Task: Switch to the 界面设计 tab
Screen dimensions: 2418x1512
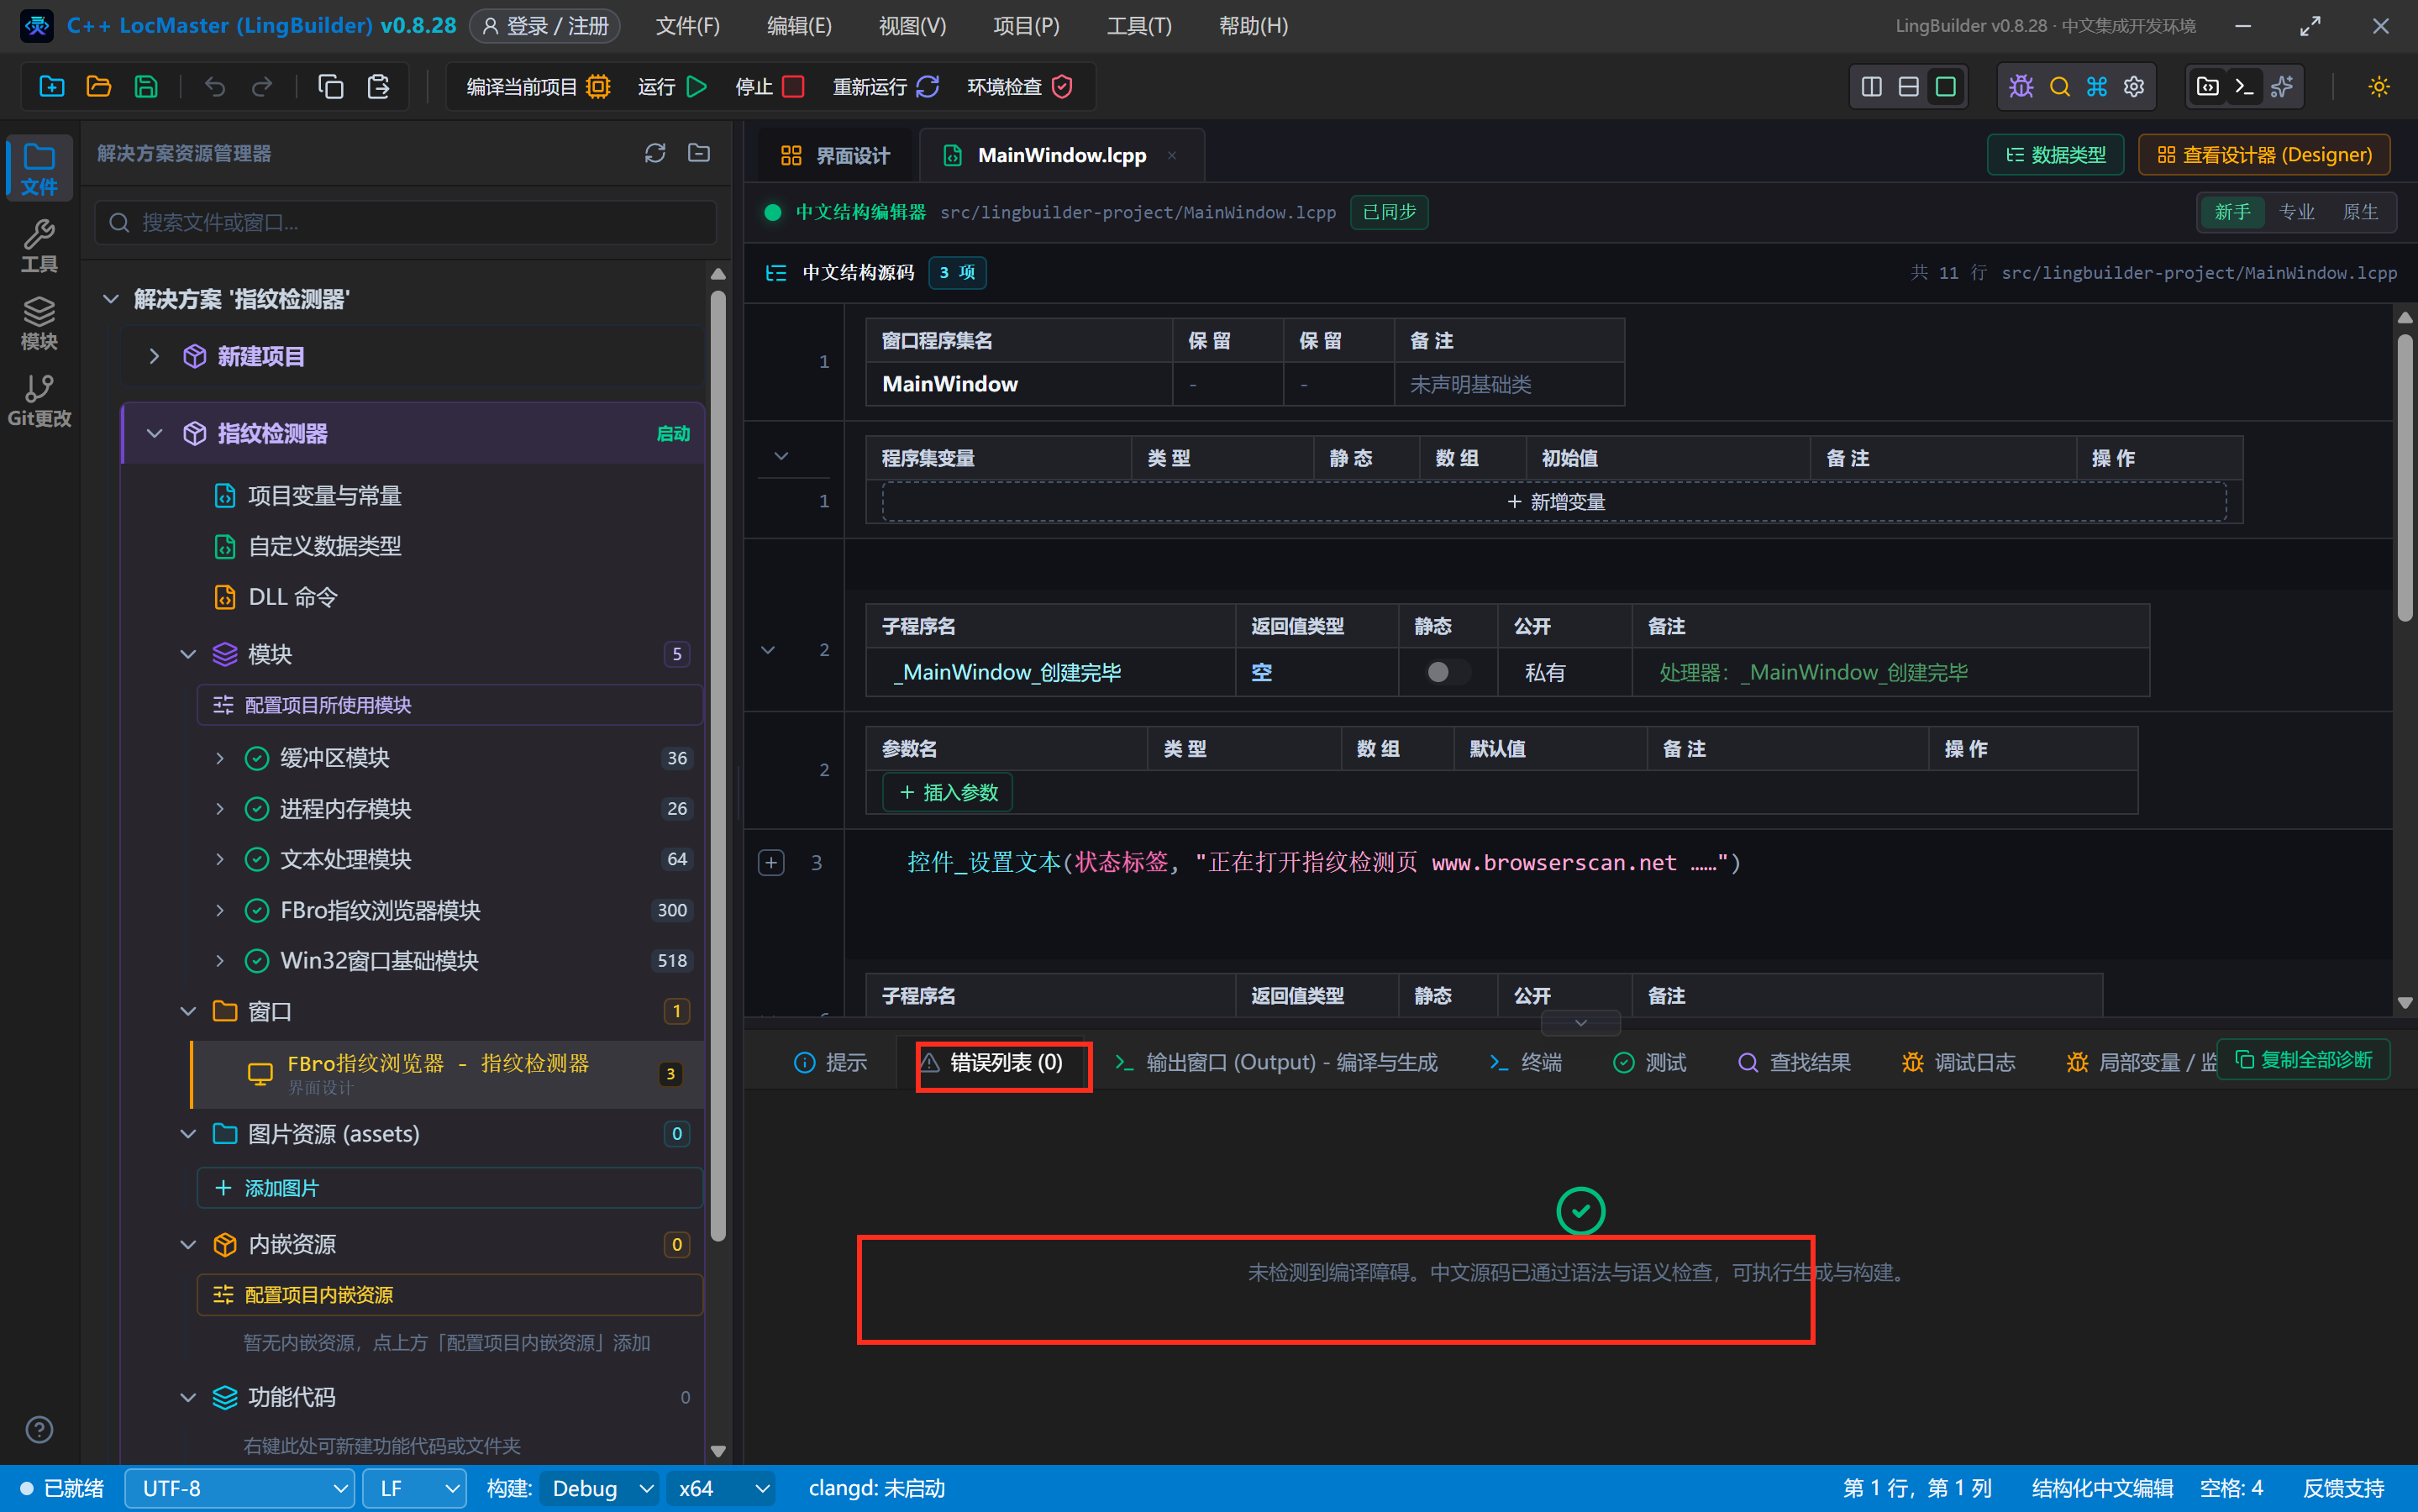Action: (834, 155)
